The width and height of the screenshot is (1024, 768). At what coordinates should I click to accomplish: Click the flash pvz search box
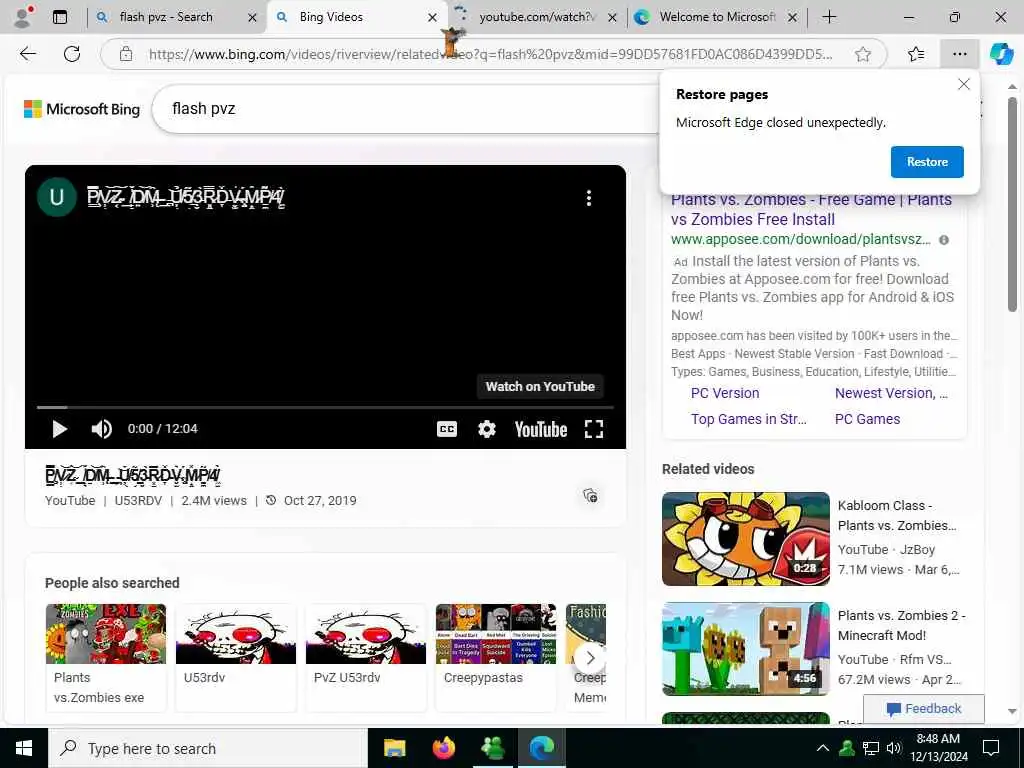point(405,109)
